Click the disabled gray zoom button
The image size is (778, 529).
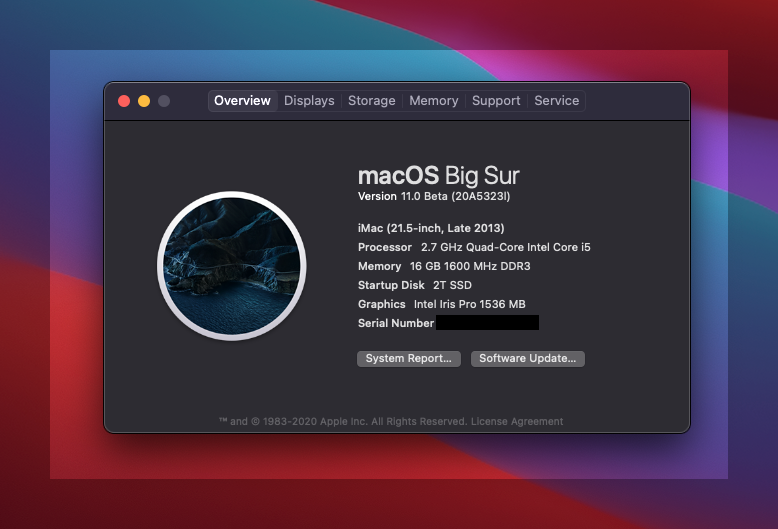click(x=164, y=101)
